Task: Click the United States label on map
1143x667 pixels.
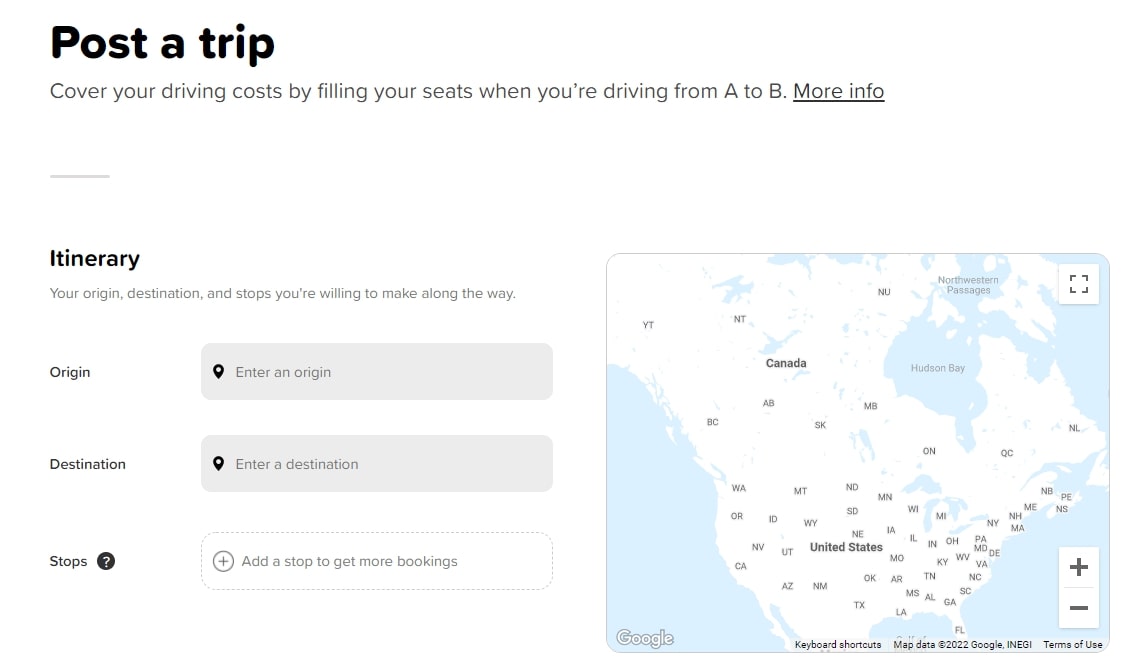Action: (846, 547)
